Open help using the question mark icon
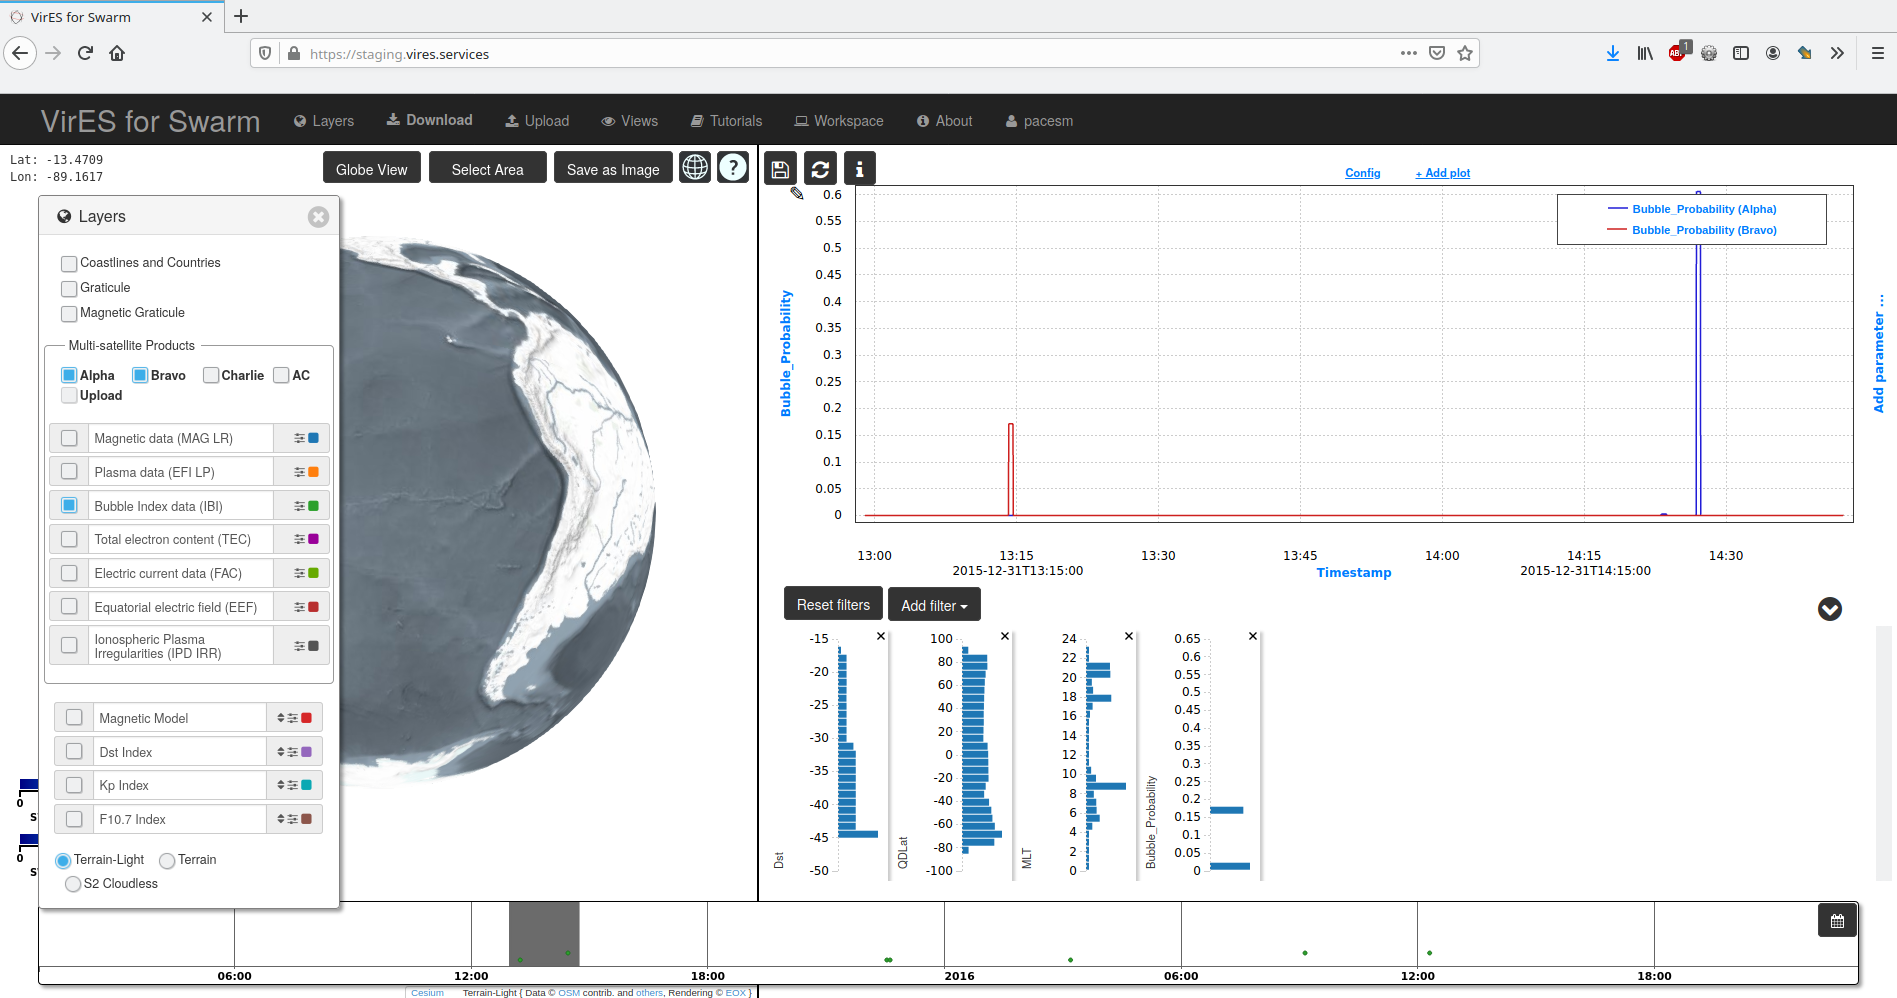 click(733, 167)
